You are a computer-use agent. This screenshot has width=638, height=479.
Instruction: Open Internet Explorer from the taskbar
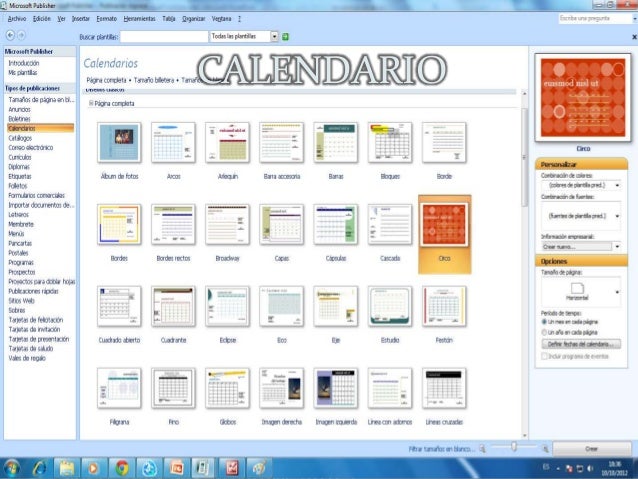point(39,468)
